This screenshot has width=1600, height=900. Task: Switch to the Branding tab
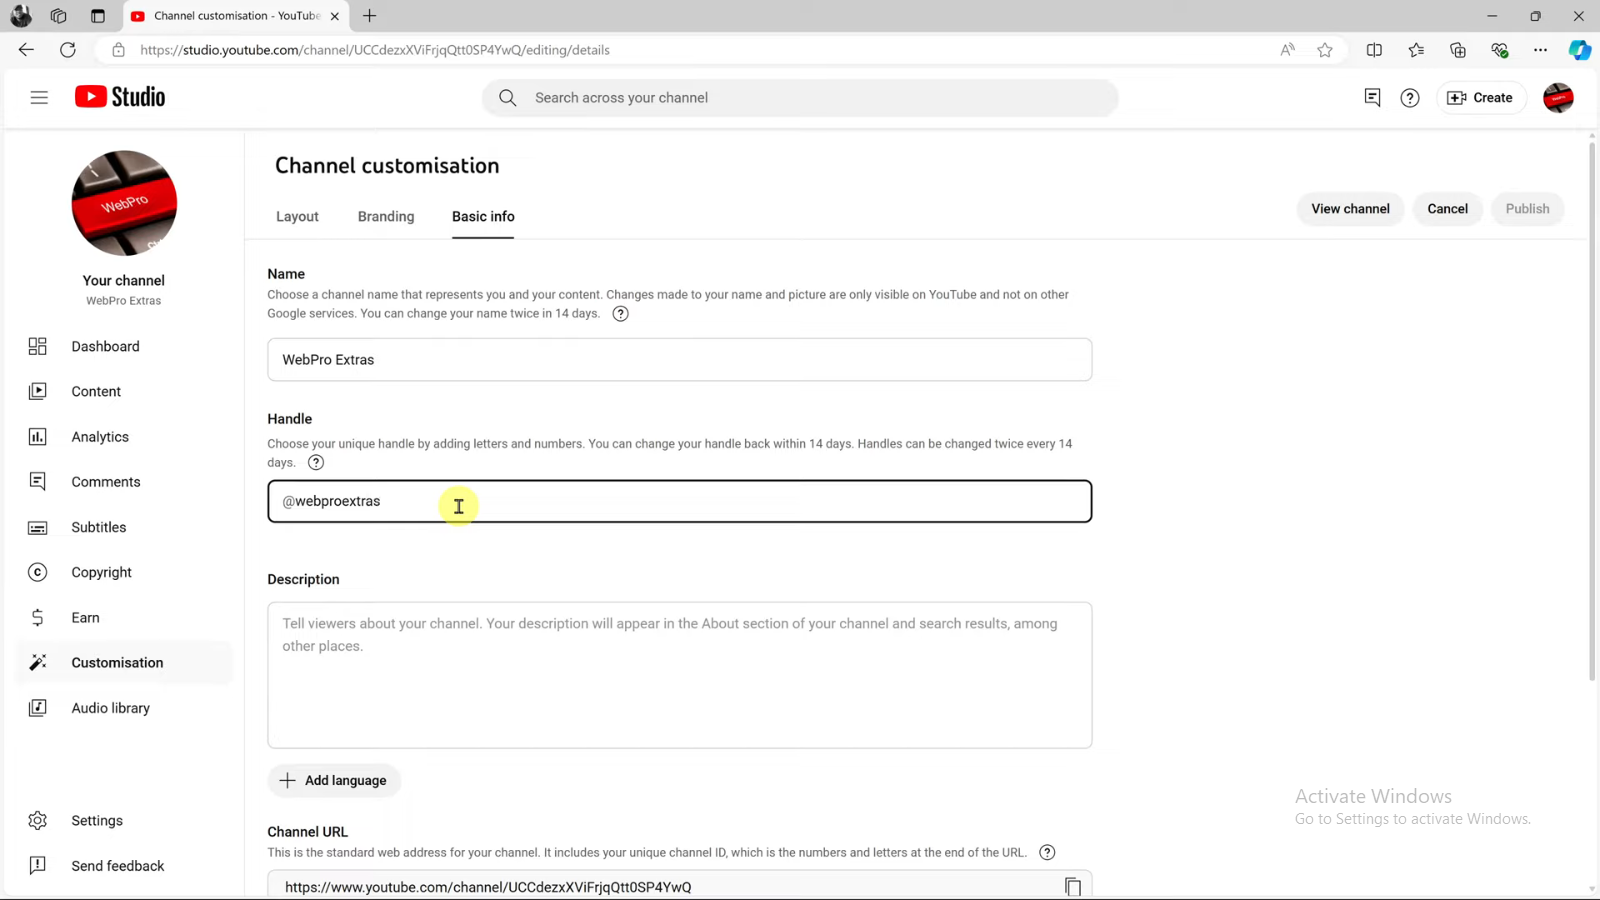click(386, 216)
